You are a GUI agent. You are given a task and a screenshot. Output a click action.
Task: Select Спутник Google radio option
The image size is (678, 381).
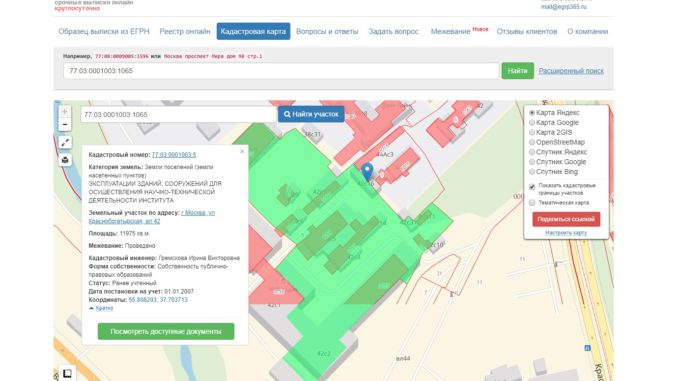point(532,162)
